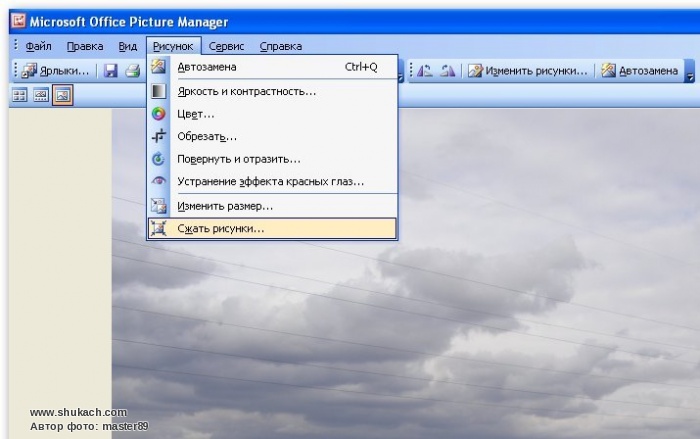Click the Автозамена toolbar button
This screenshot has height=439, width=700.
(x=640, y=71)
